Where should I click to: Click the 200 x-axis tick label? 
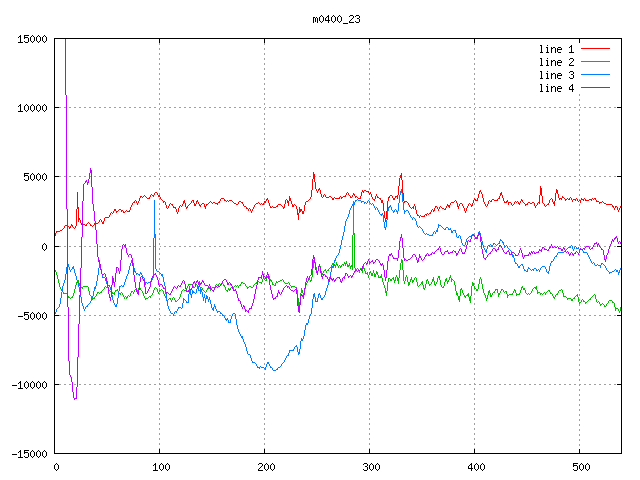point(265,467)
